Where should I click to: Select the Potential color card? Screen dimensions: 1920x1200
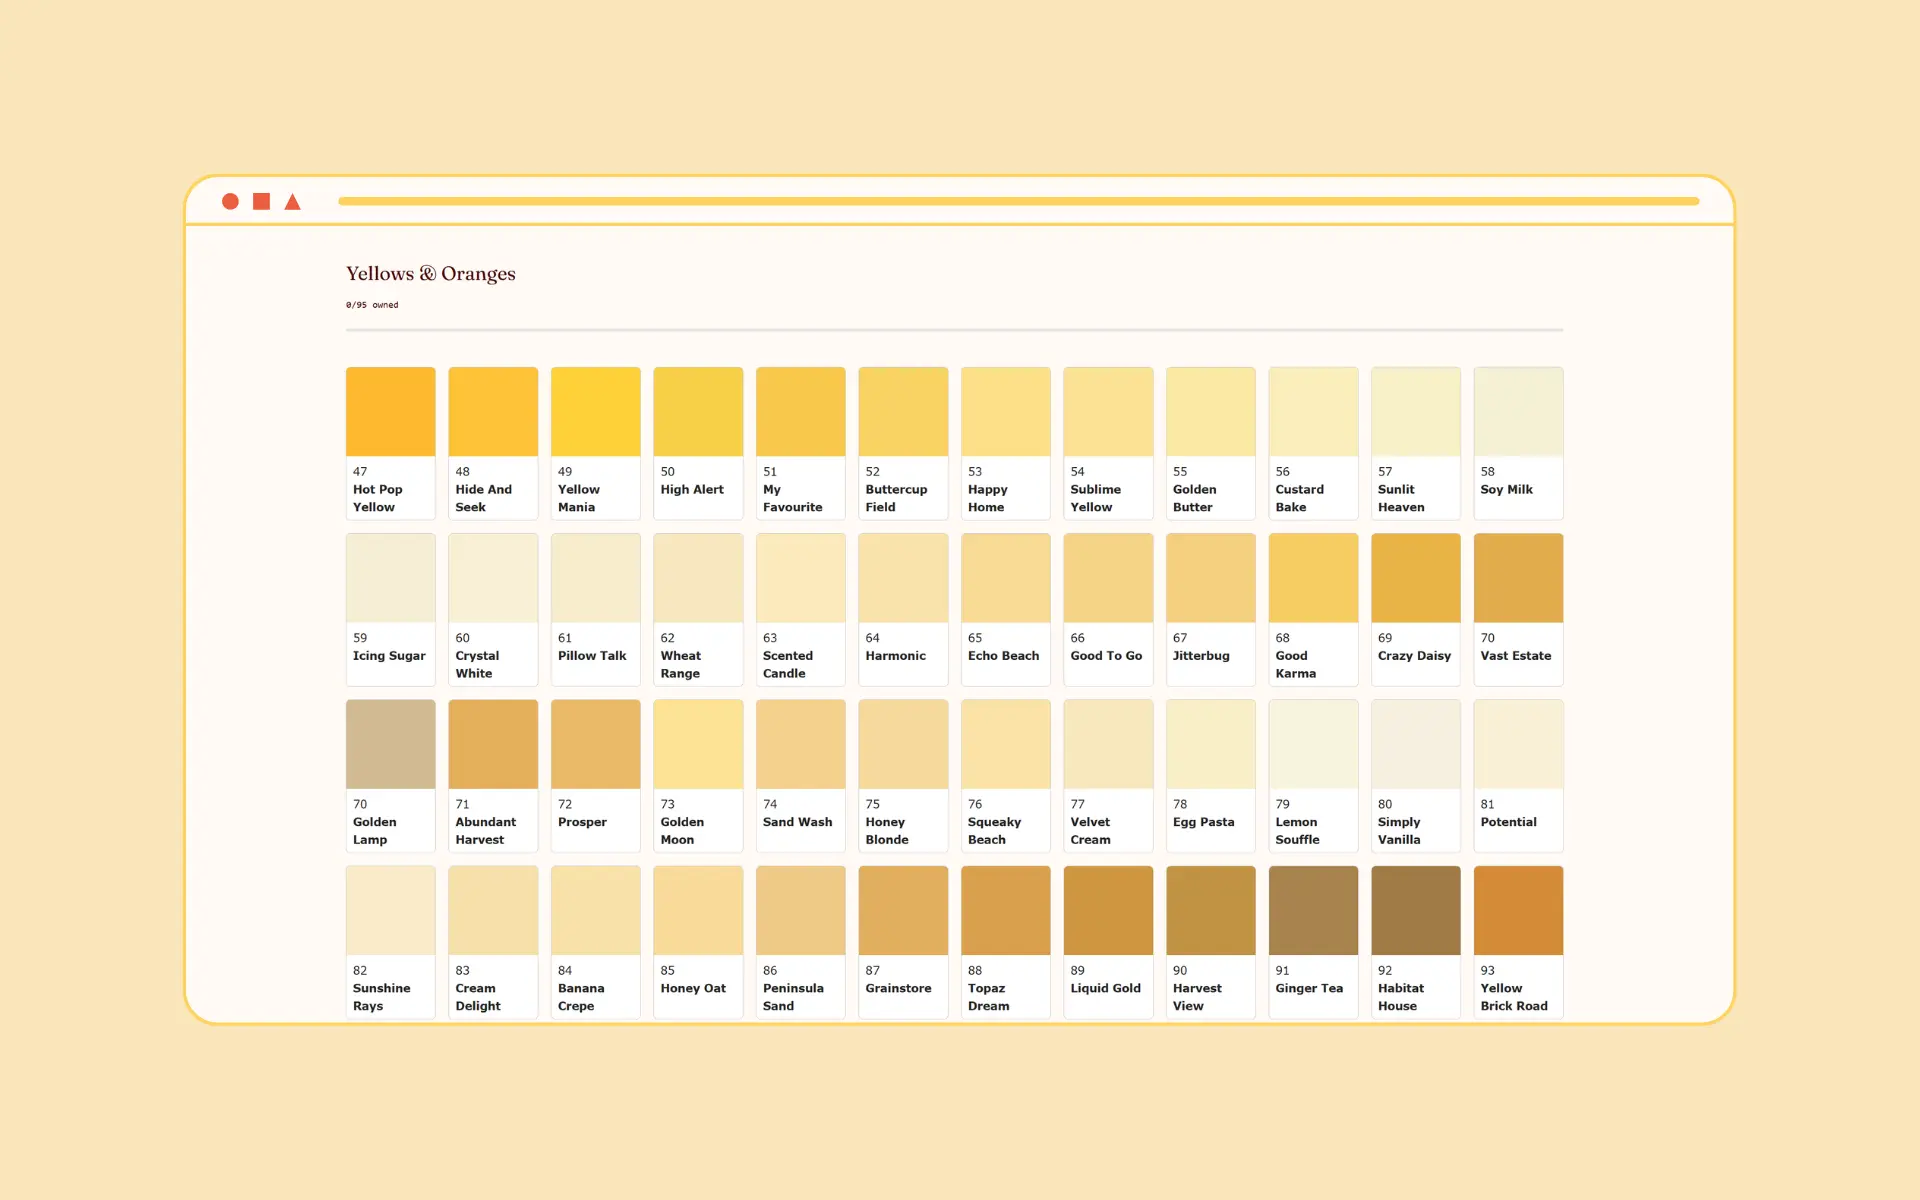[1518, 775]
